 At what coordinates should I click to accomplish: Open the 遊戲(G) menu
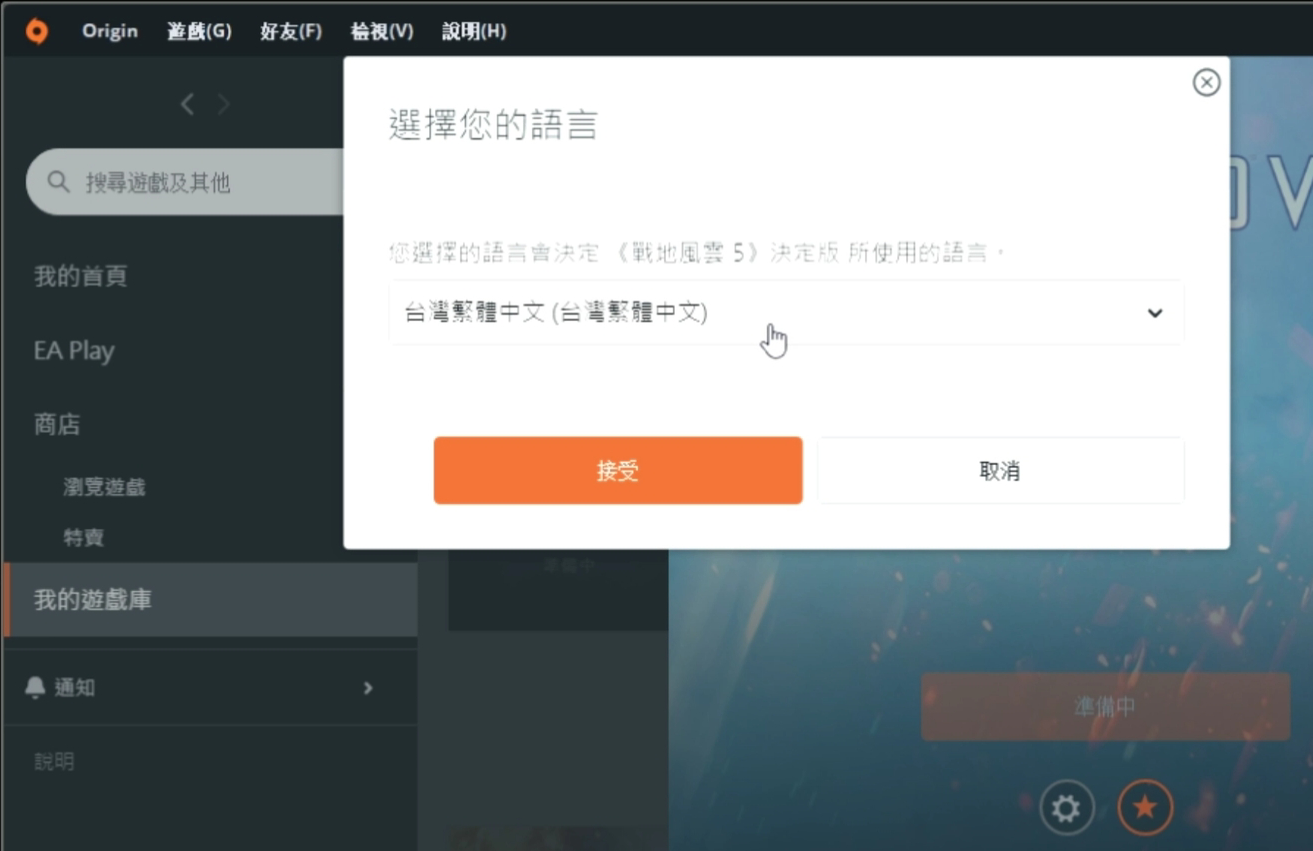click(199, 31)
